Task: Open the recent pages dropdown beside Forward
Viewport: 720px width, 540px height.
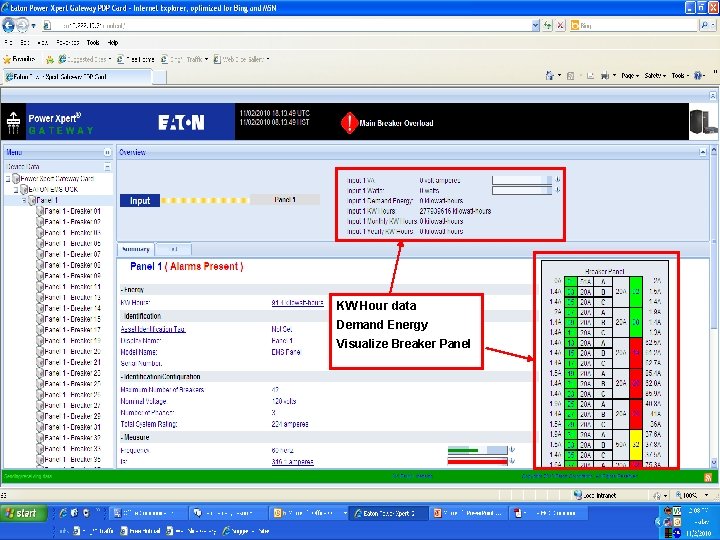Action: click(x=34, y=26)
